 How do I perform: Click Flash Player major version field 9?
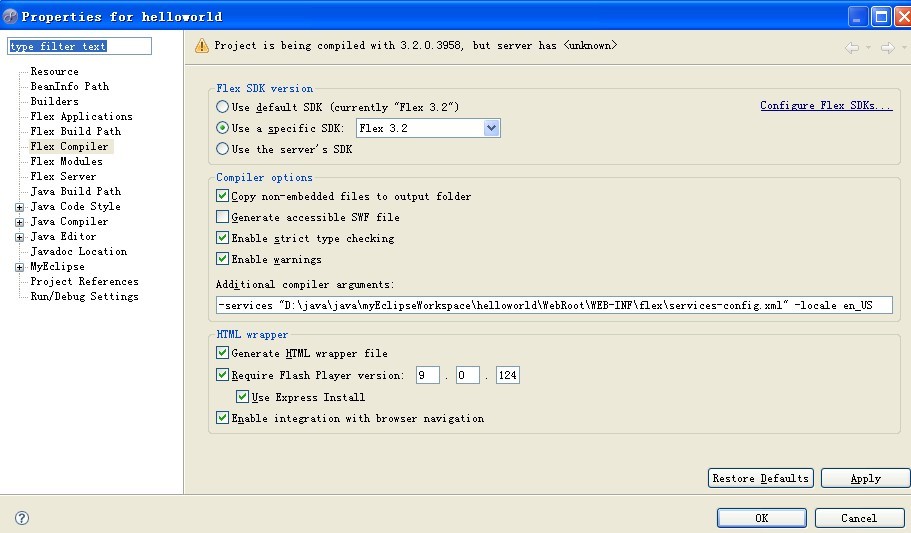point(428,375)
